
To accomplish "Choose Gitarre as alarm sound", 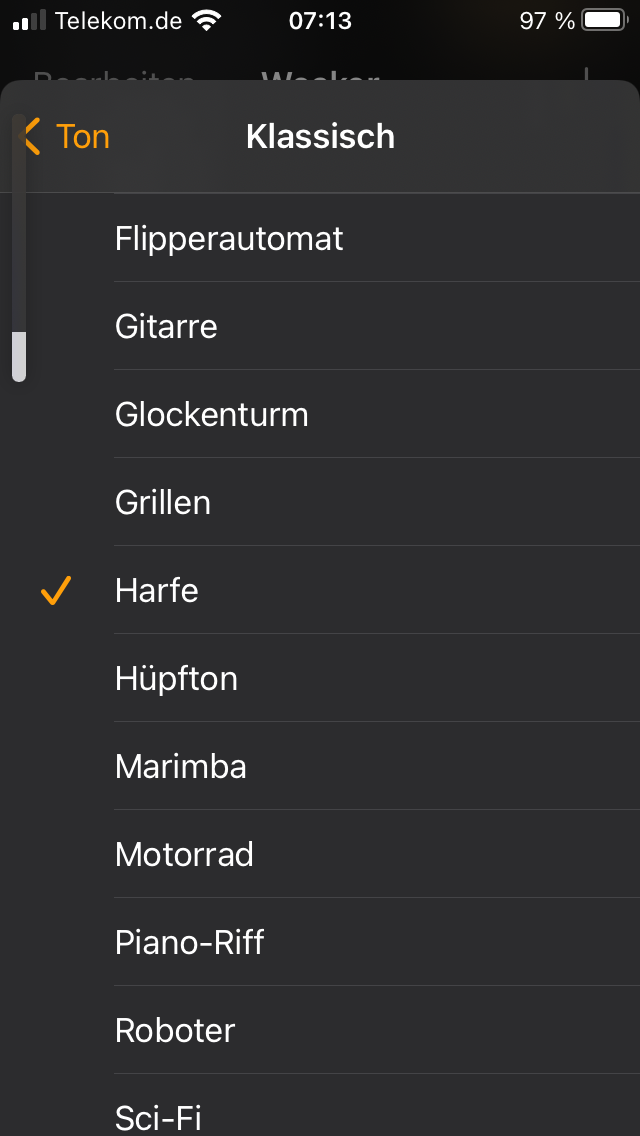I will (166, 327).
